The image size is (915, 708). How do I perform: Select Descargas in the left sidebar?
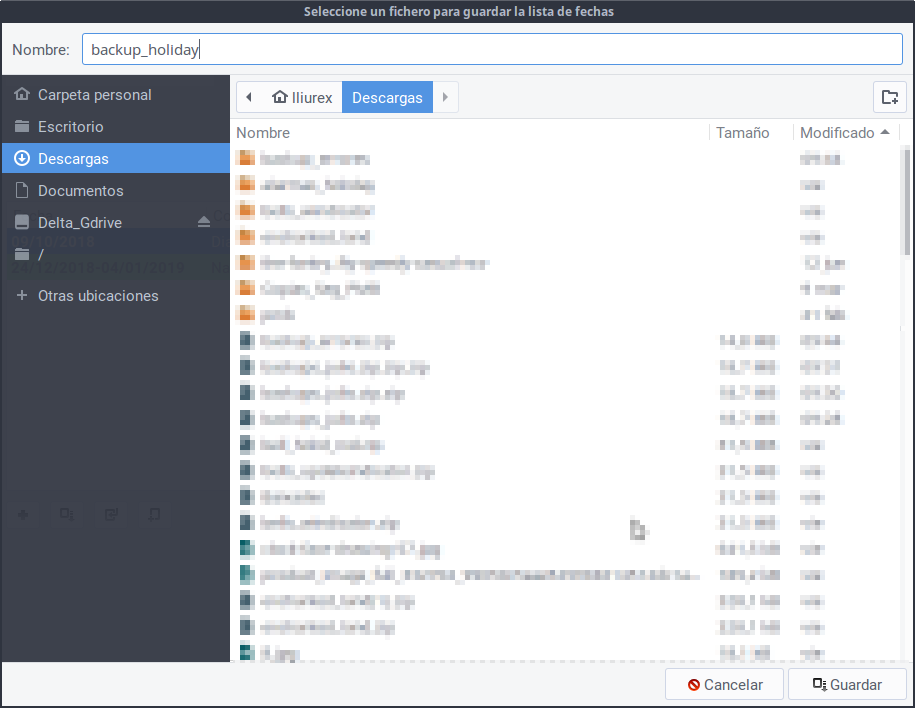73,159
